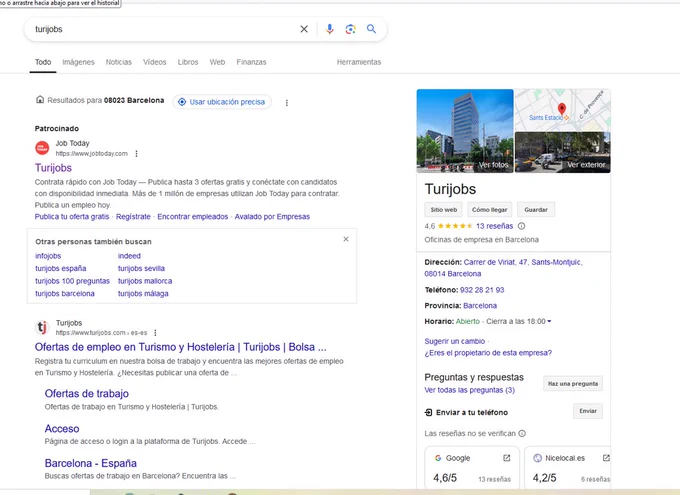680x495 pixels.
Task: Close the 'Otras personas también buscan' box
Action: point(346,239)
